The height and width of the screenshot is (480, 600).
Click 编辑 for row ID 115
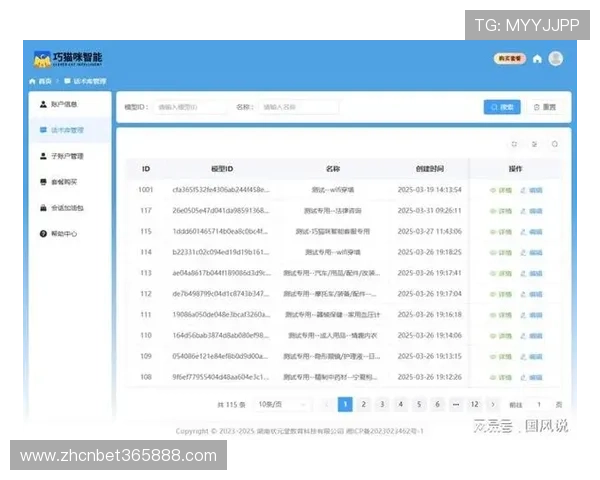[532, 232]
